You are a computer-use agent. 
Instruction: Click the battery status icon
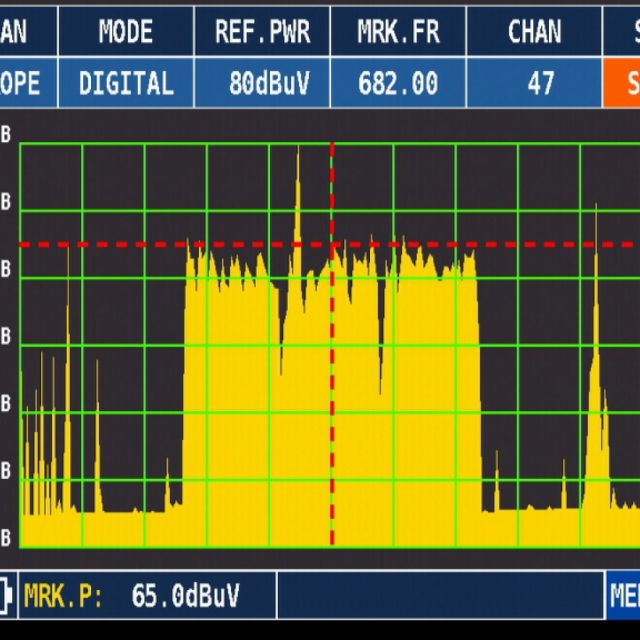[x=8, y=596]
